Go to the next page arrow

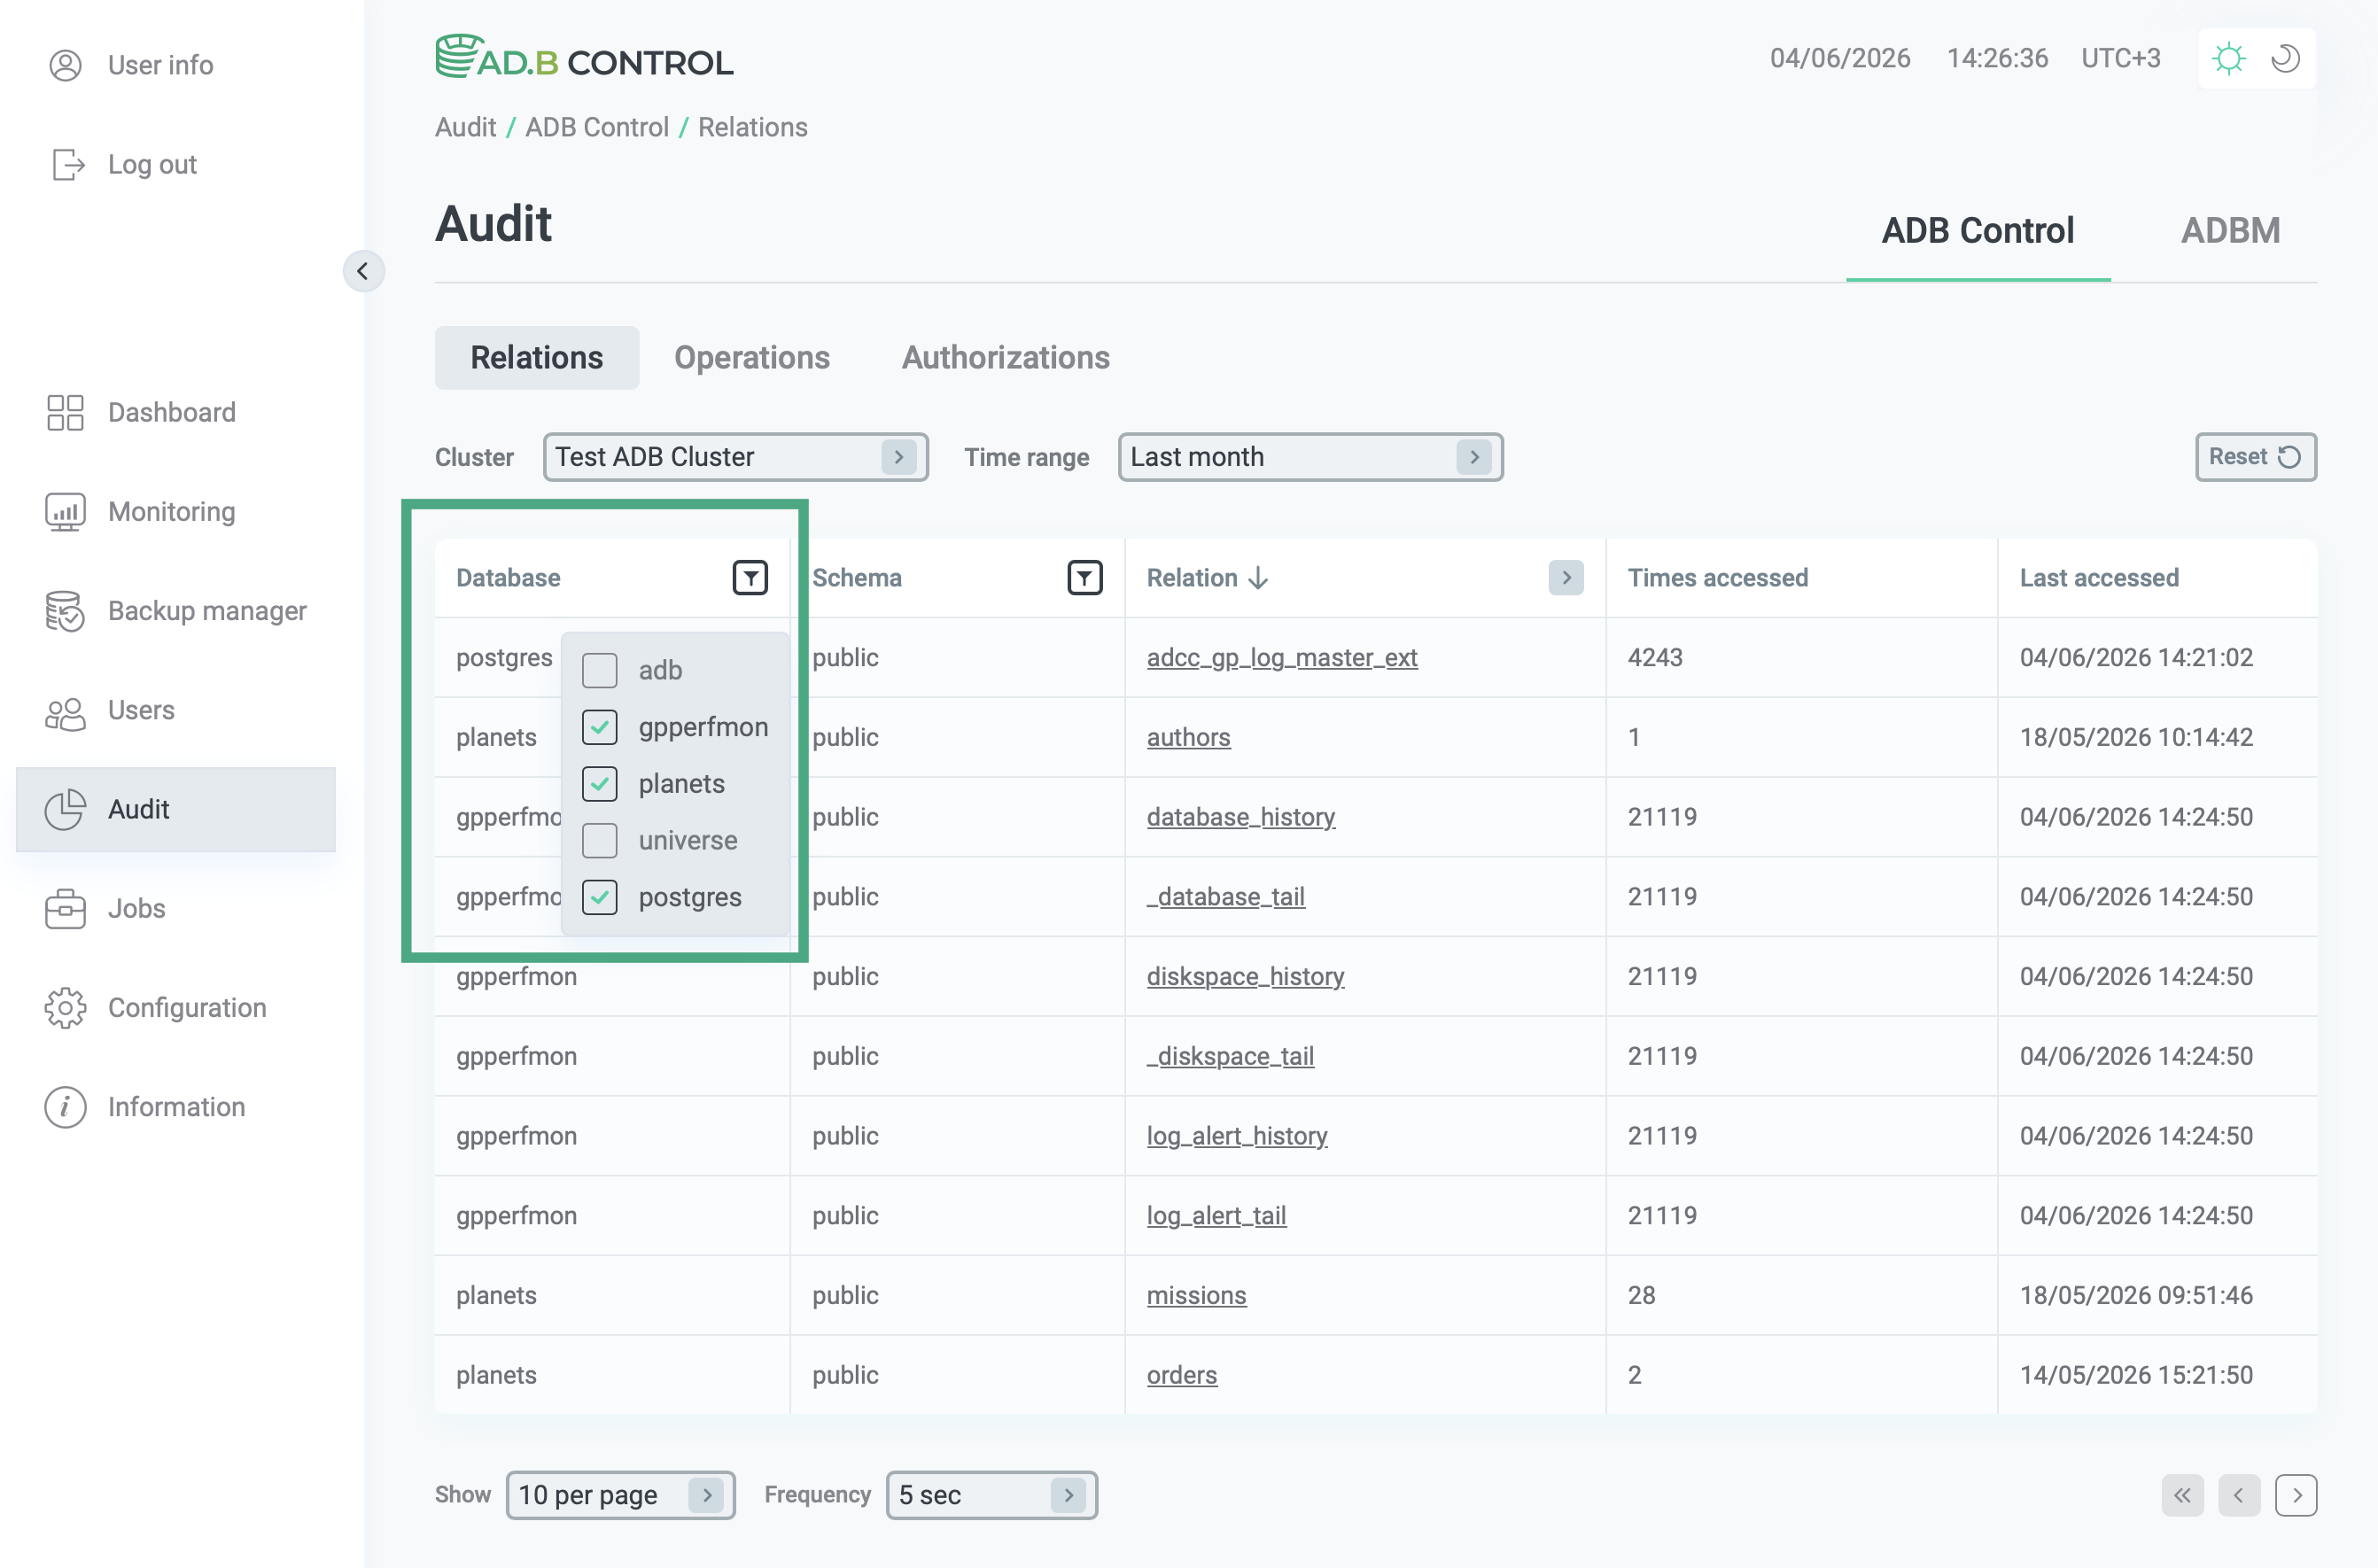click(2296, 1495)
